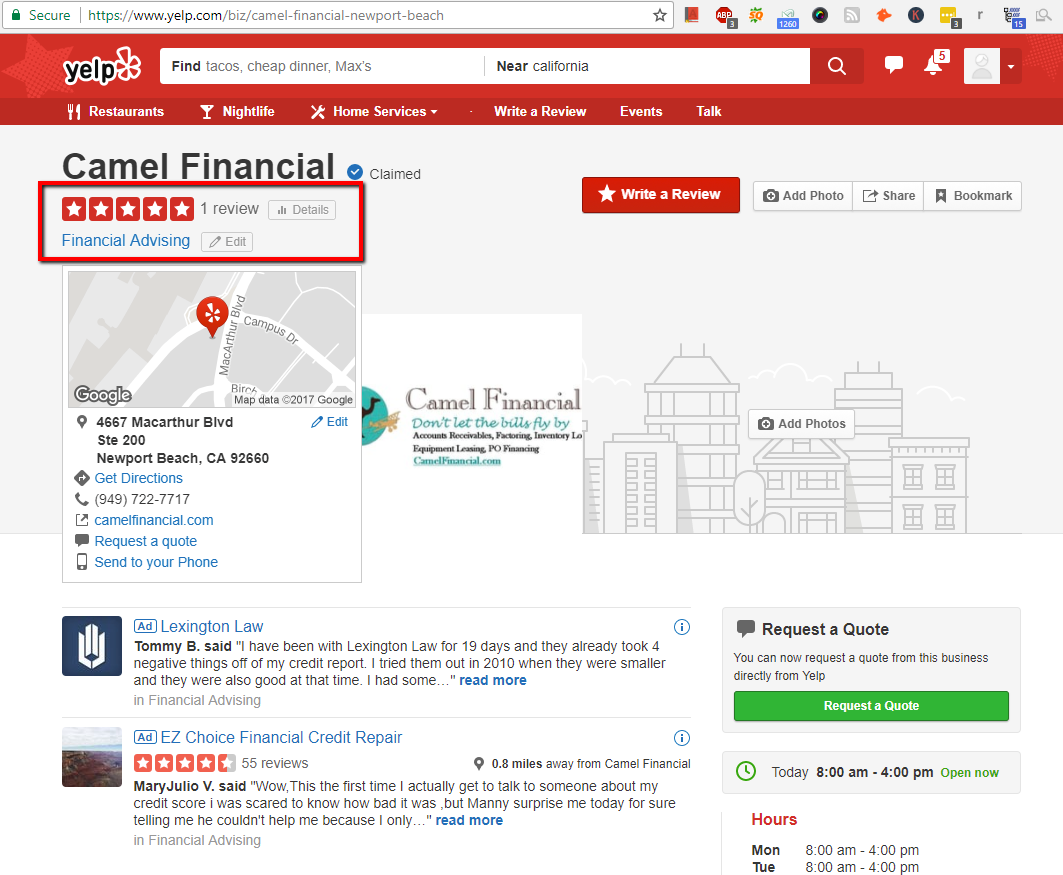Image resolution: width=1063 pixels, height=875 pixels.
Task: Click the green Request a Quote button
Action: 871,706
